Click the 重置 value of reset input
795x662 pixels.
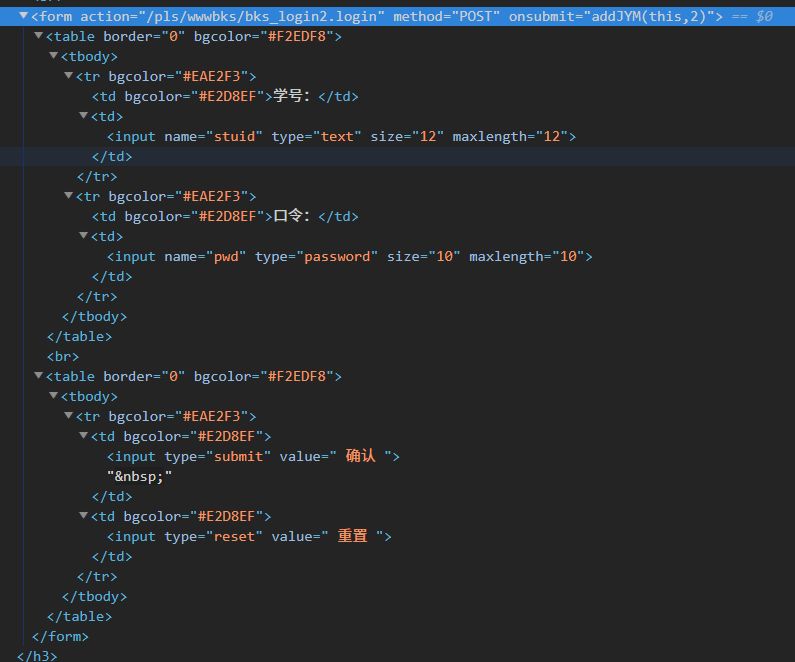click(352, 536)
